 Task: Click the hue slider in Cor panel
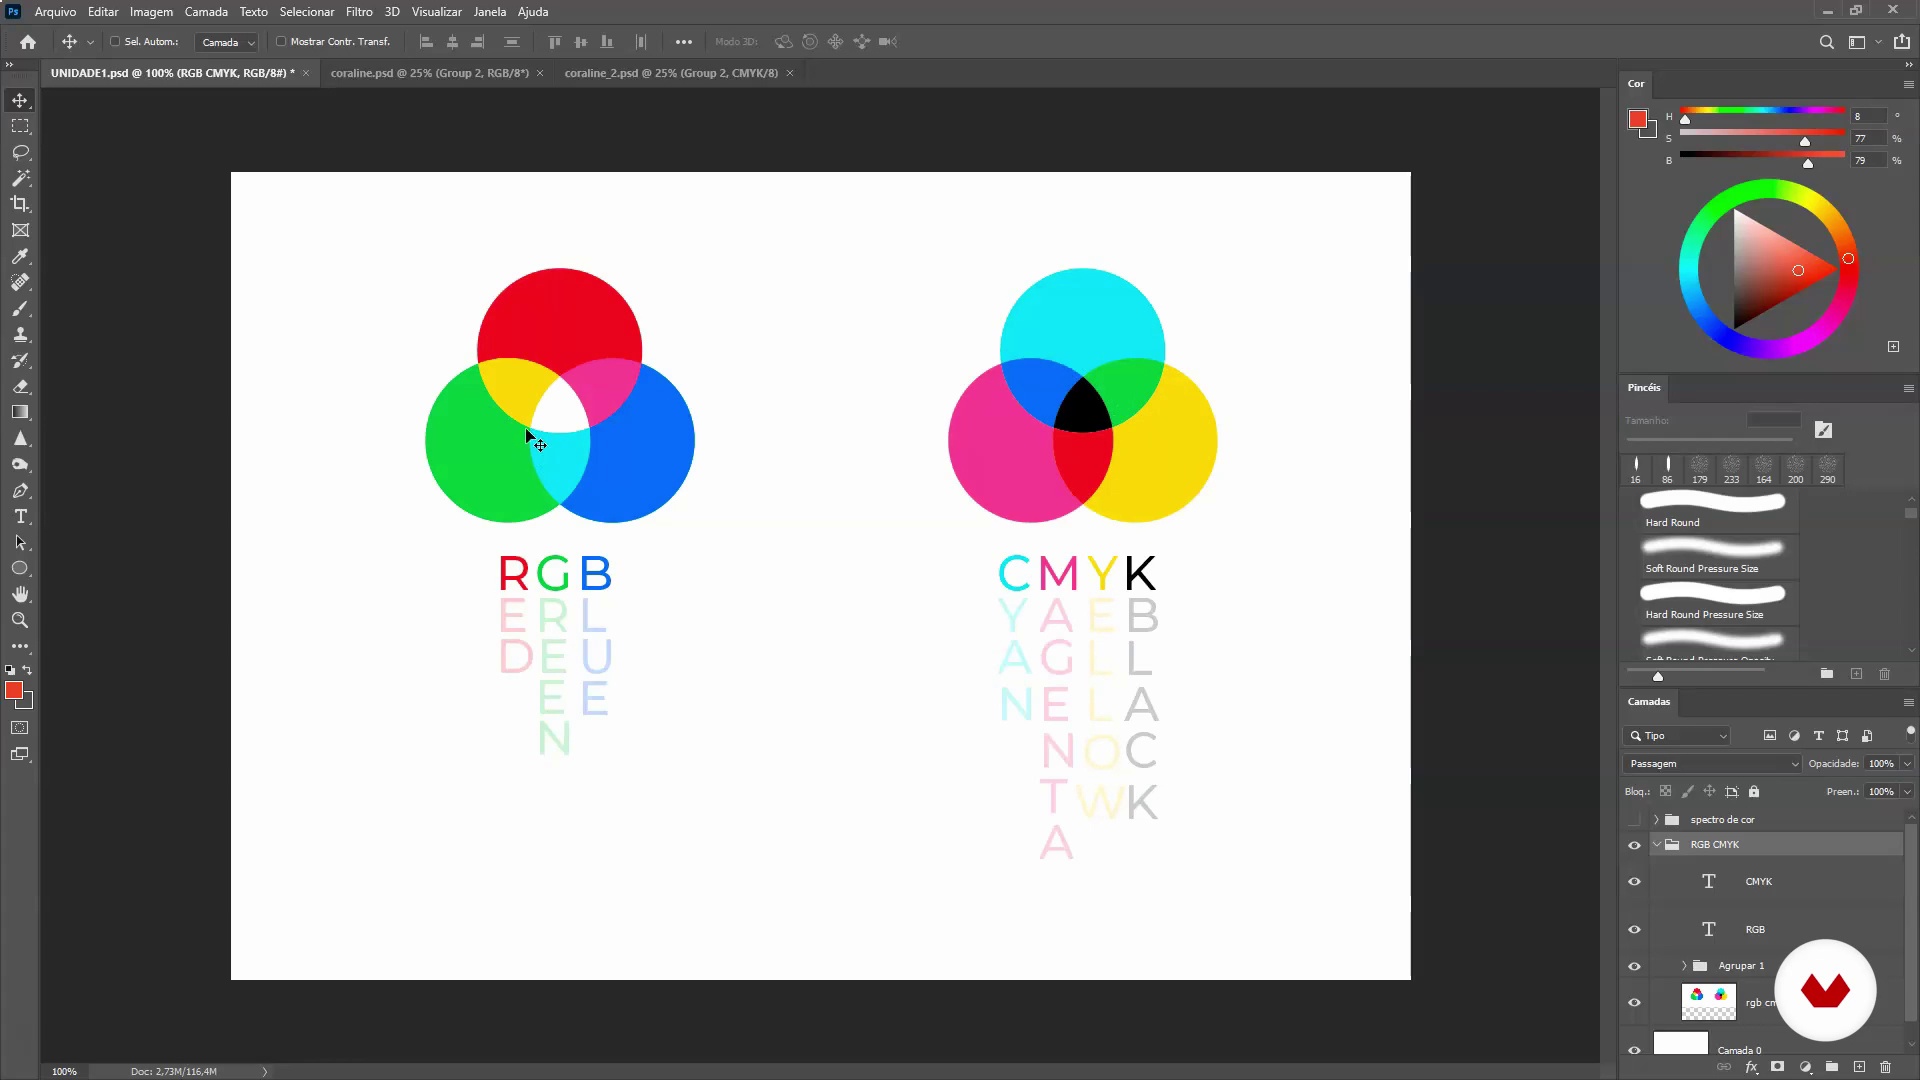tap(1762, 110)
